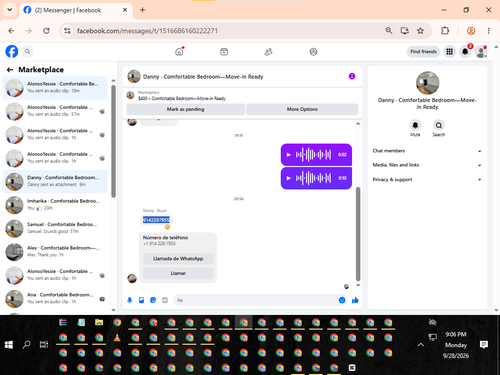Open Samuel chat saying Sounds good
This screenshot has height=375, width=500.
55,228
